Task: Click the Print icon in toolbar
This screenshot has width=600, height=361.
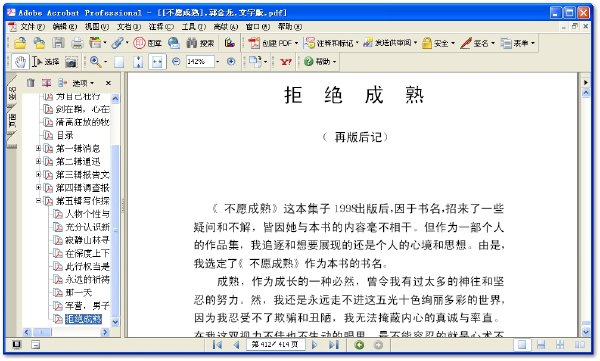Action: point(77,43)
